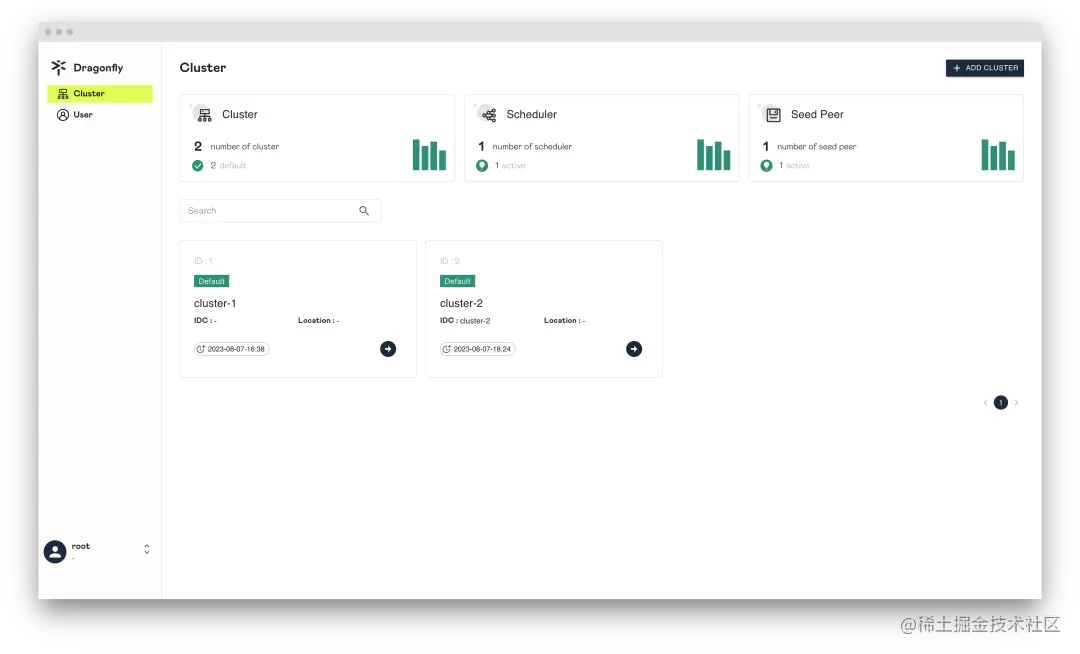Click the cluster-2 name text

(x=461, y=304)
